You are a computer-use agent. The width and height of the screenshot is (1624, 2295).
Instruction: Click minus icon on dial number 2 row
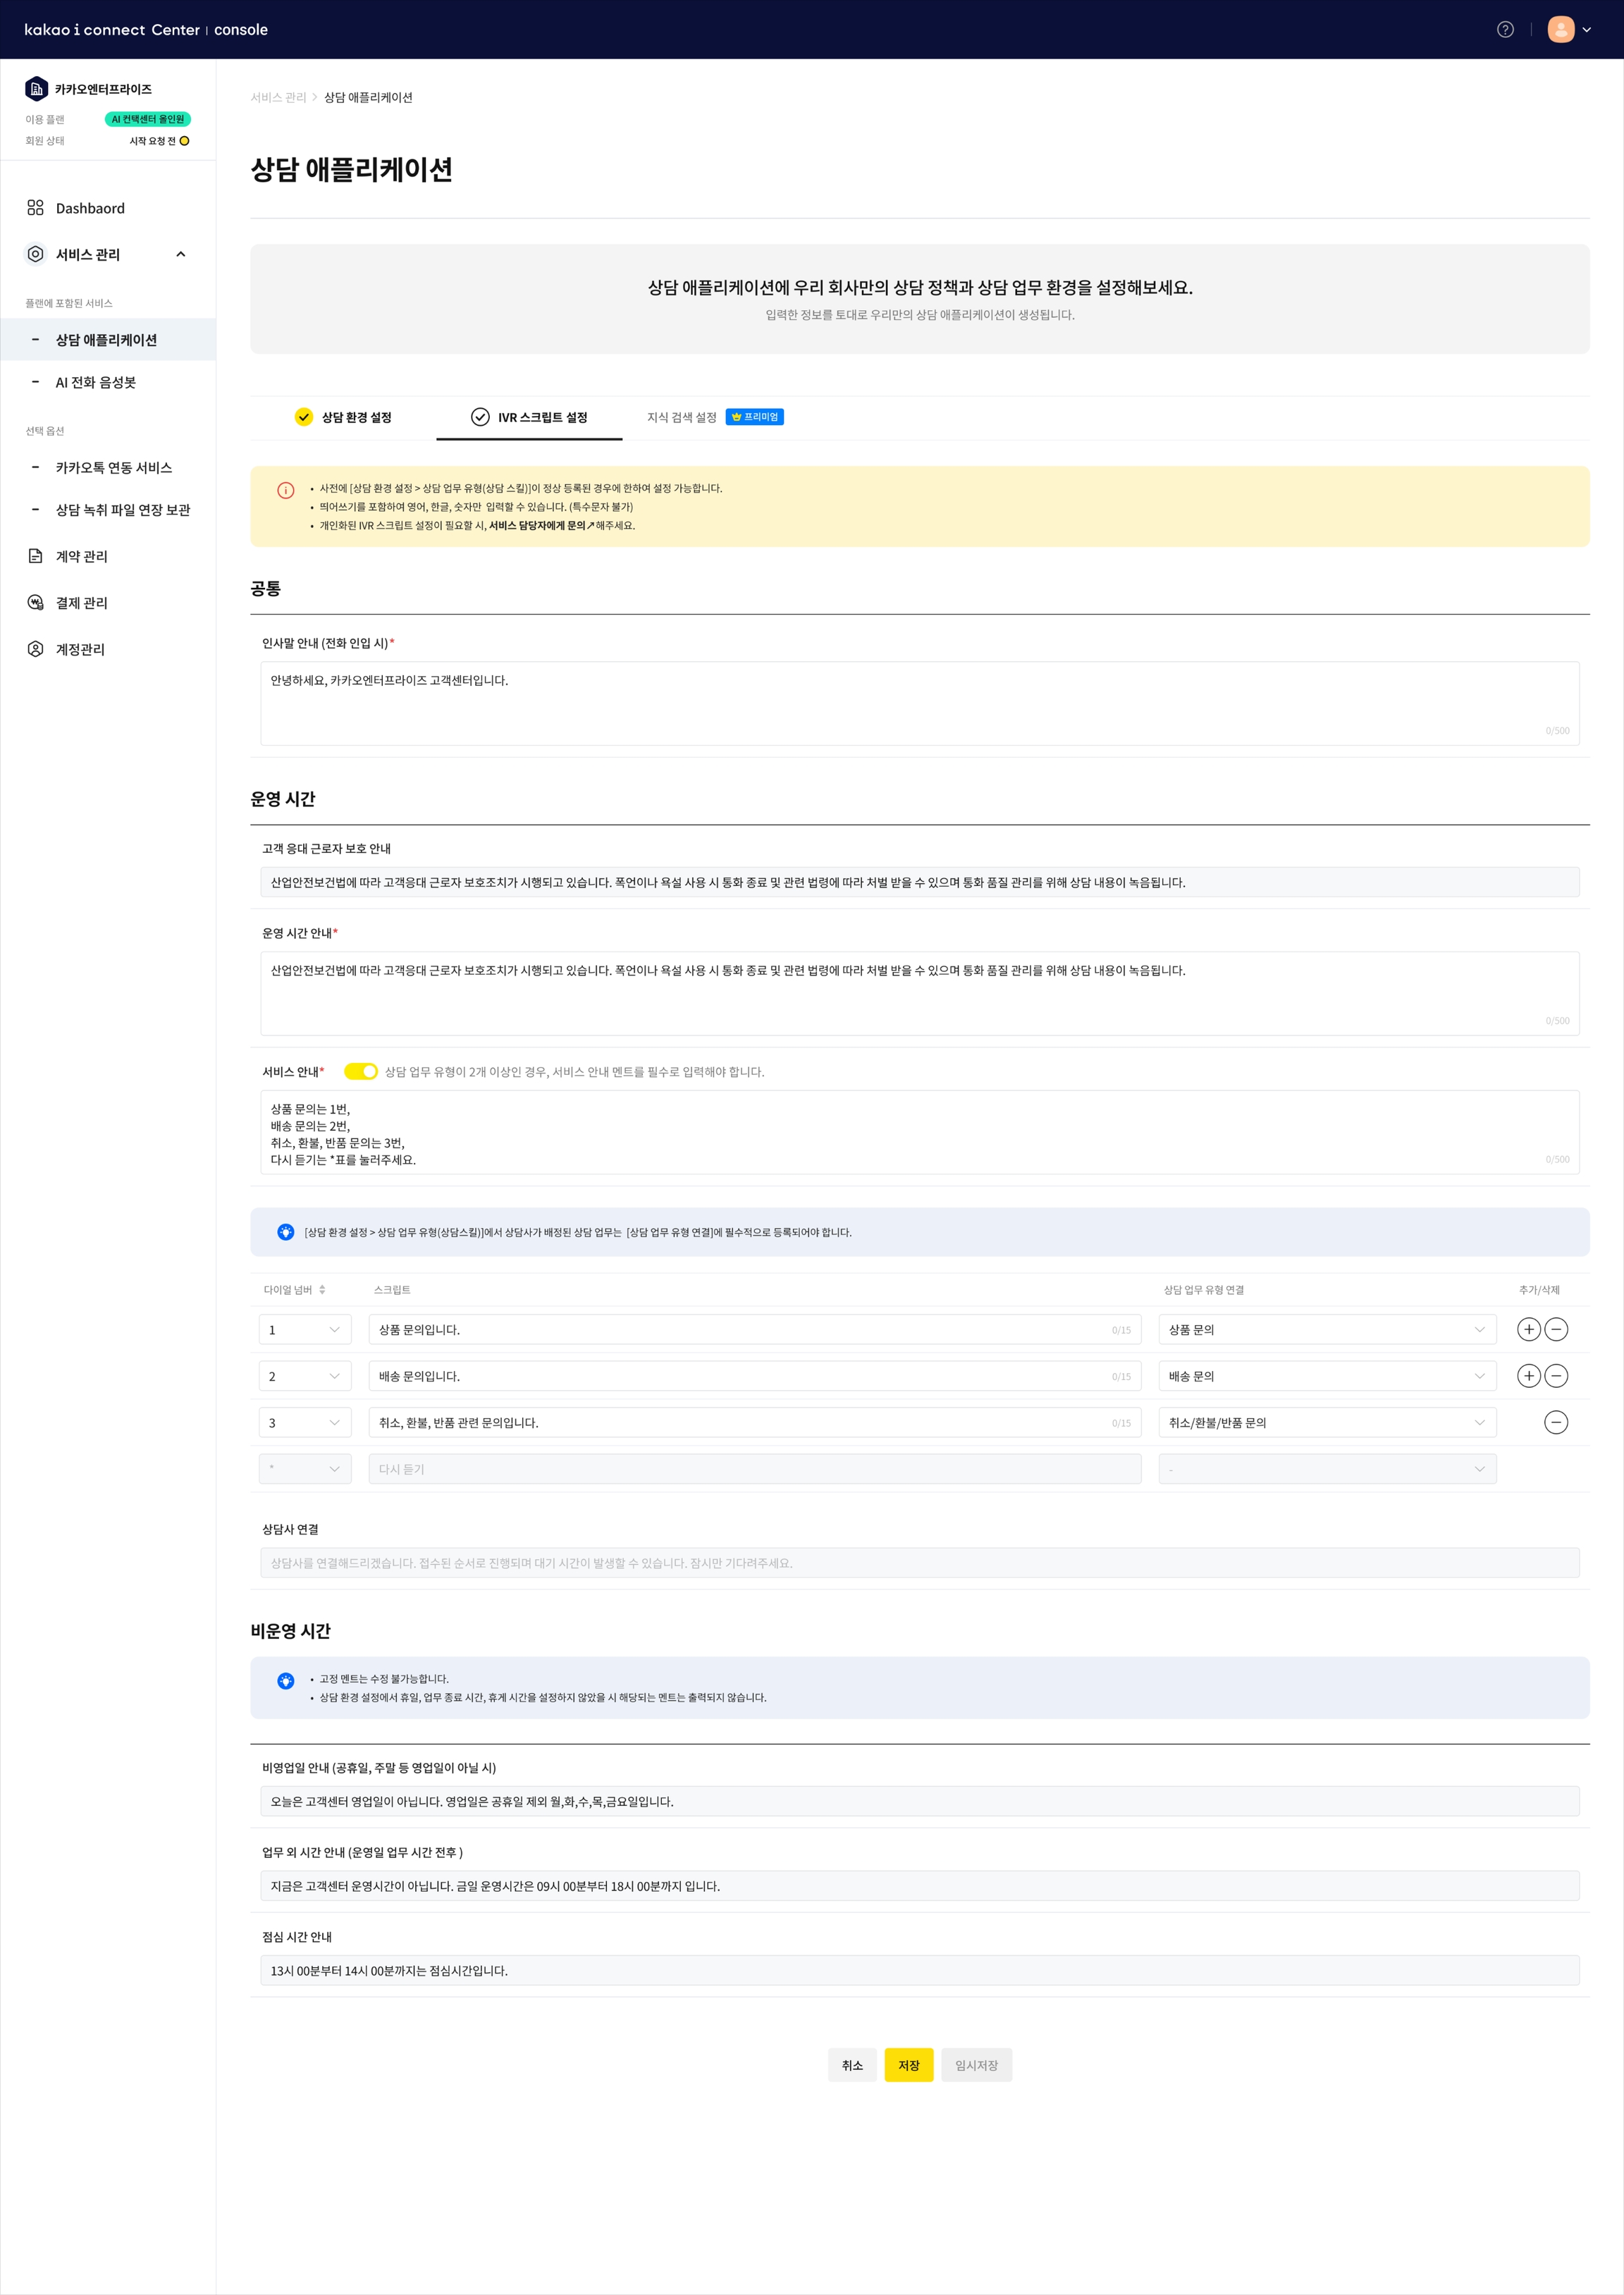[x=1556, y=1376]
